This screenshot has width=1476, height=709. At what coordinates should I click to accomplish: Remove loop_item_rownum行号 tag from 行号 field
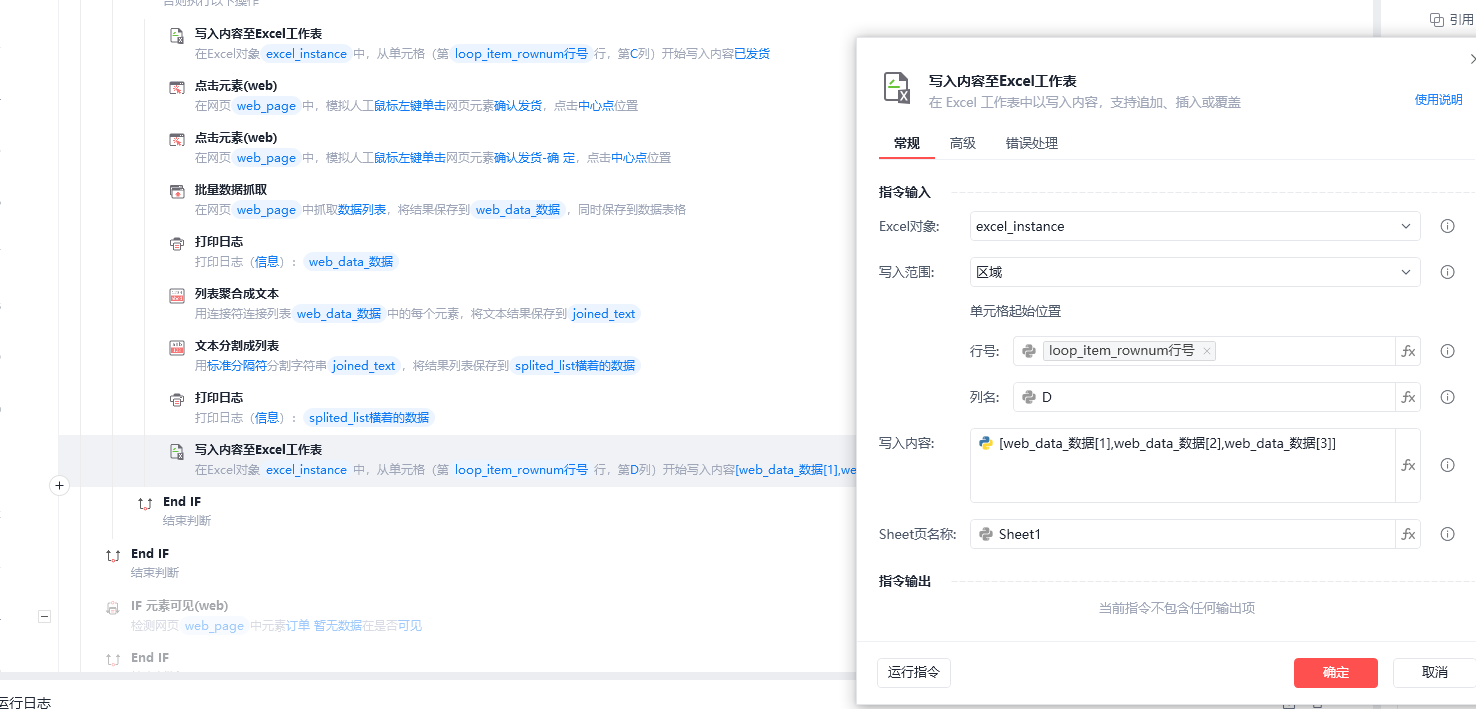[x=1207, y=351]
